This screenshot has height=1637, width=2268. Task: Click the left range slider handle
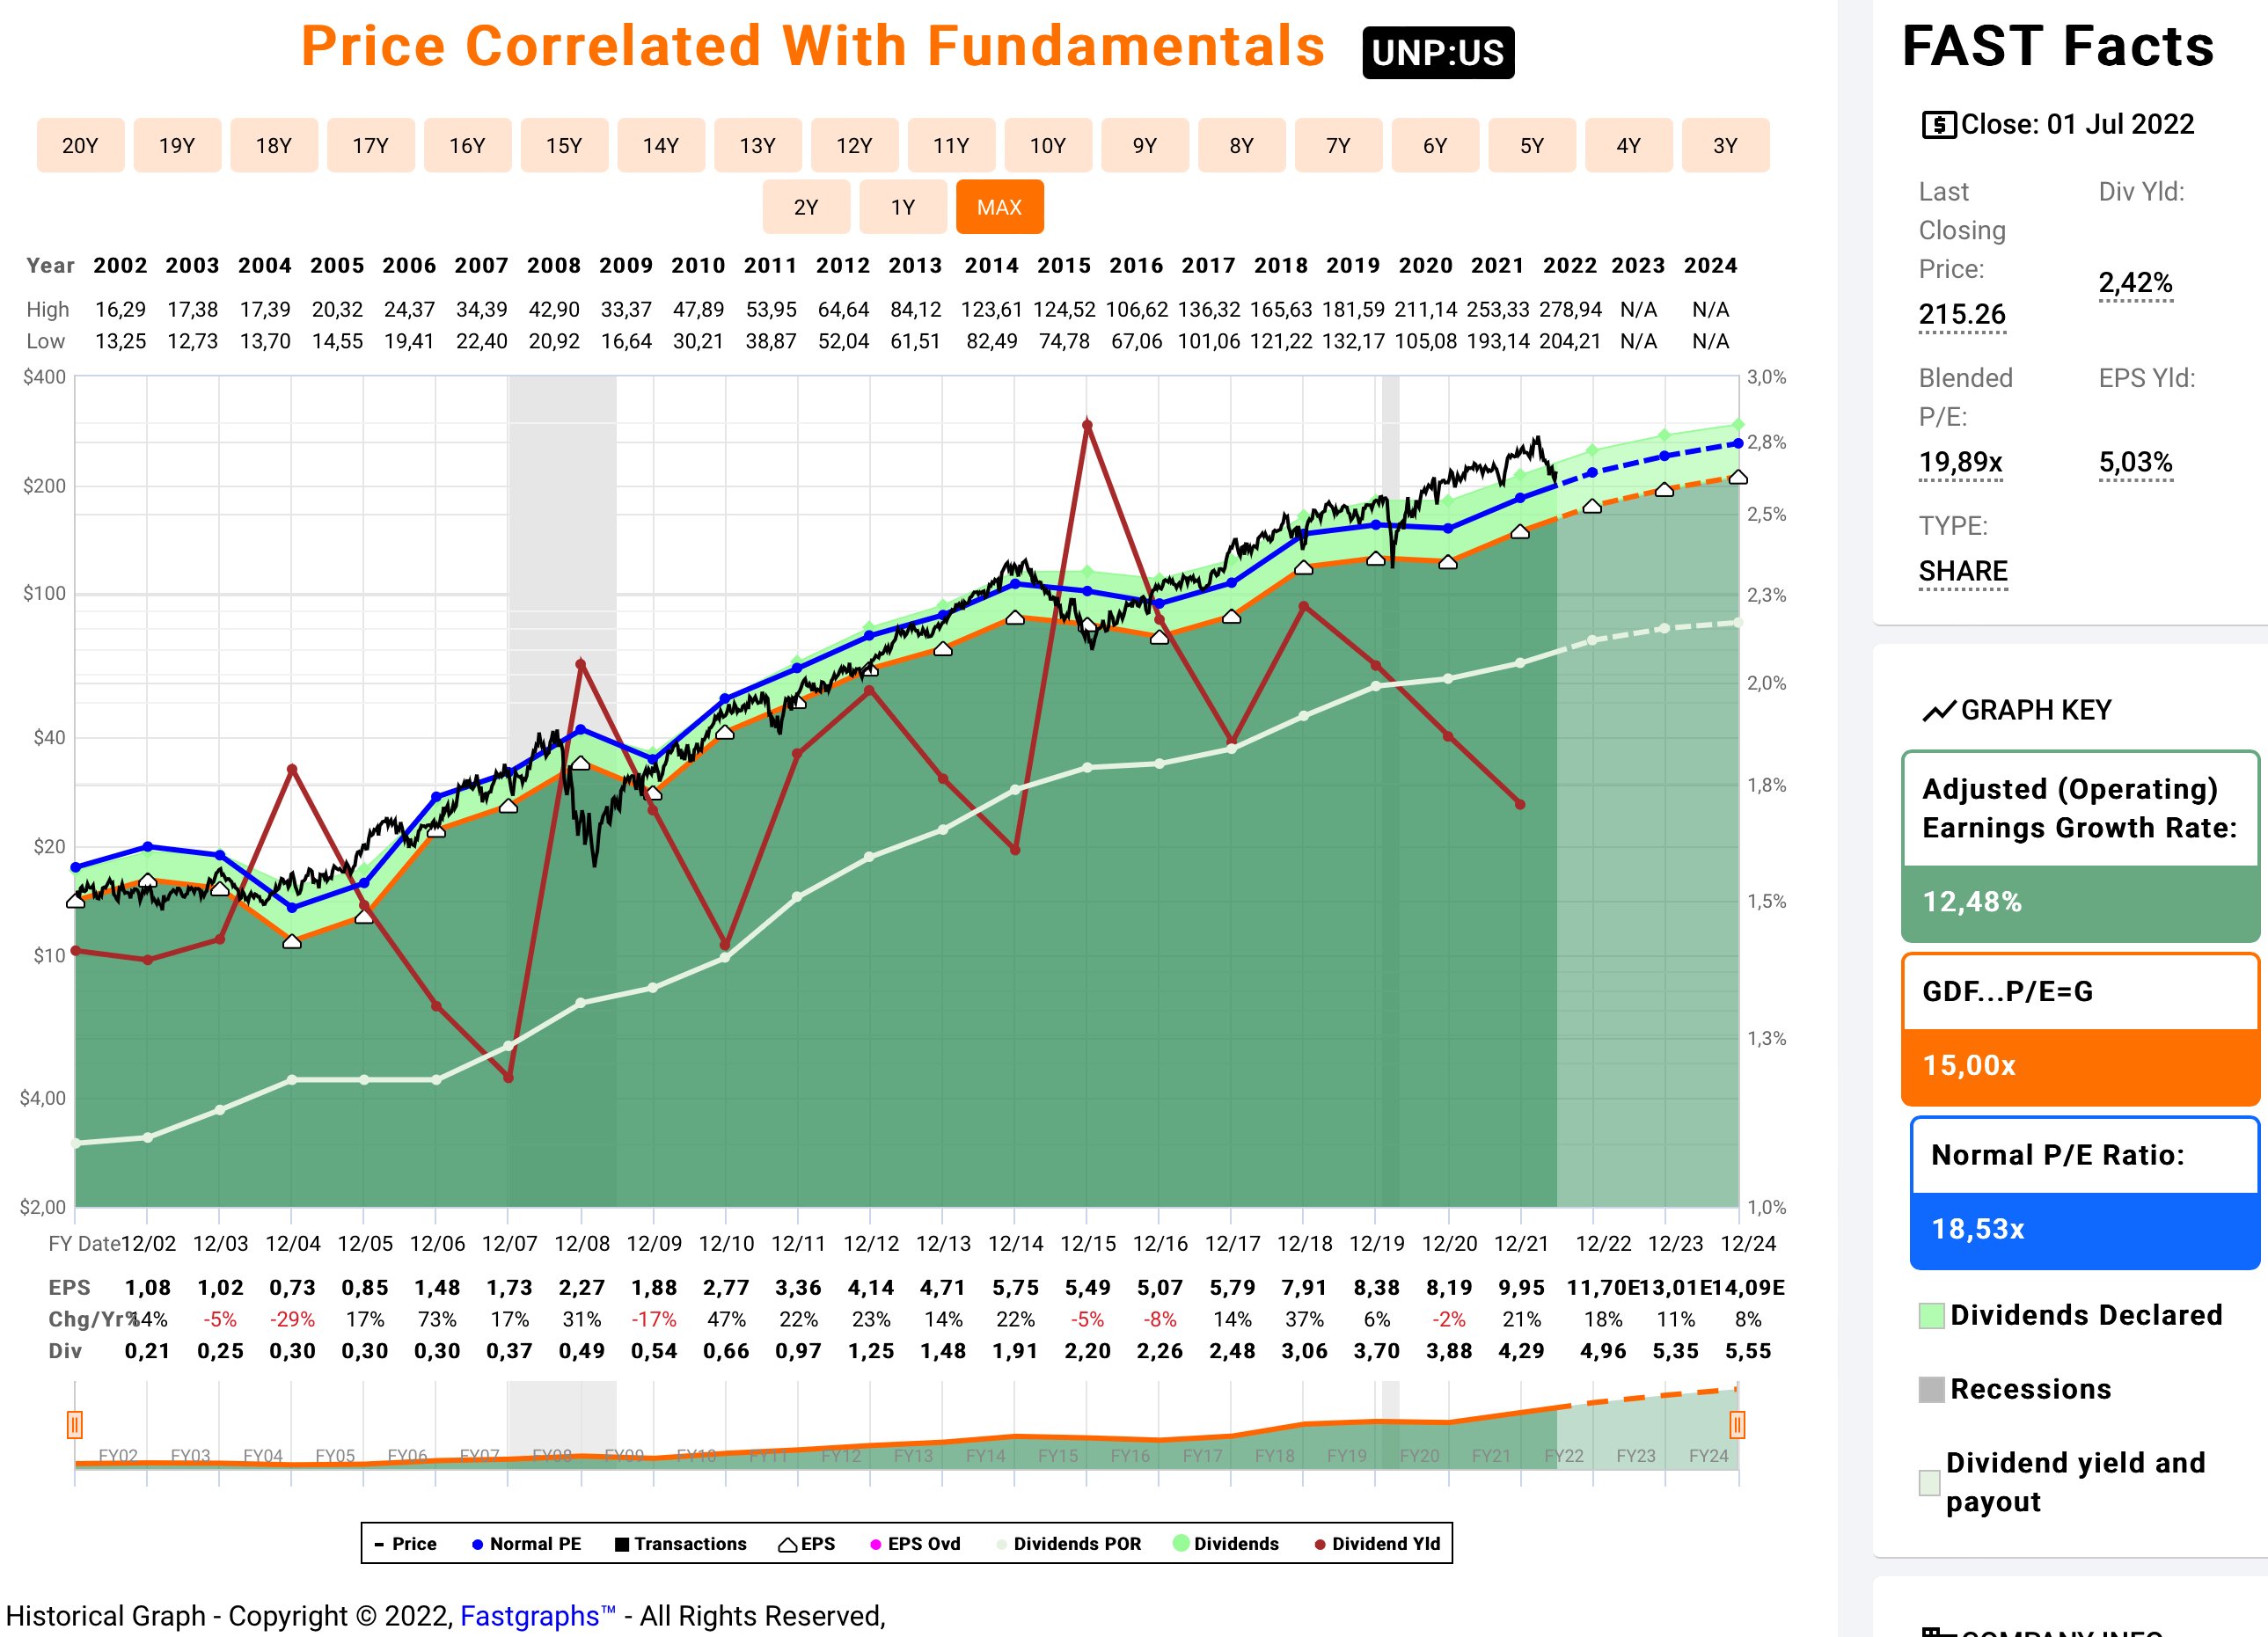[75, 1424]
